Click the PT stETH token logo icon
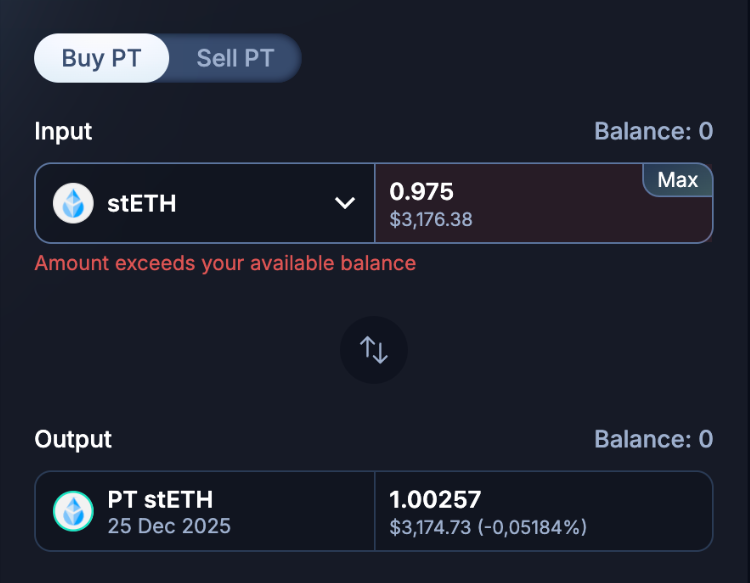750x583 pixels. [x=73, y=511]
